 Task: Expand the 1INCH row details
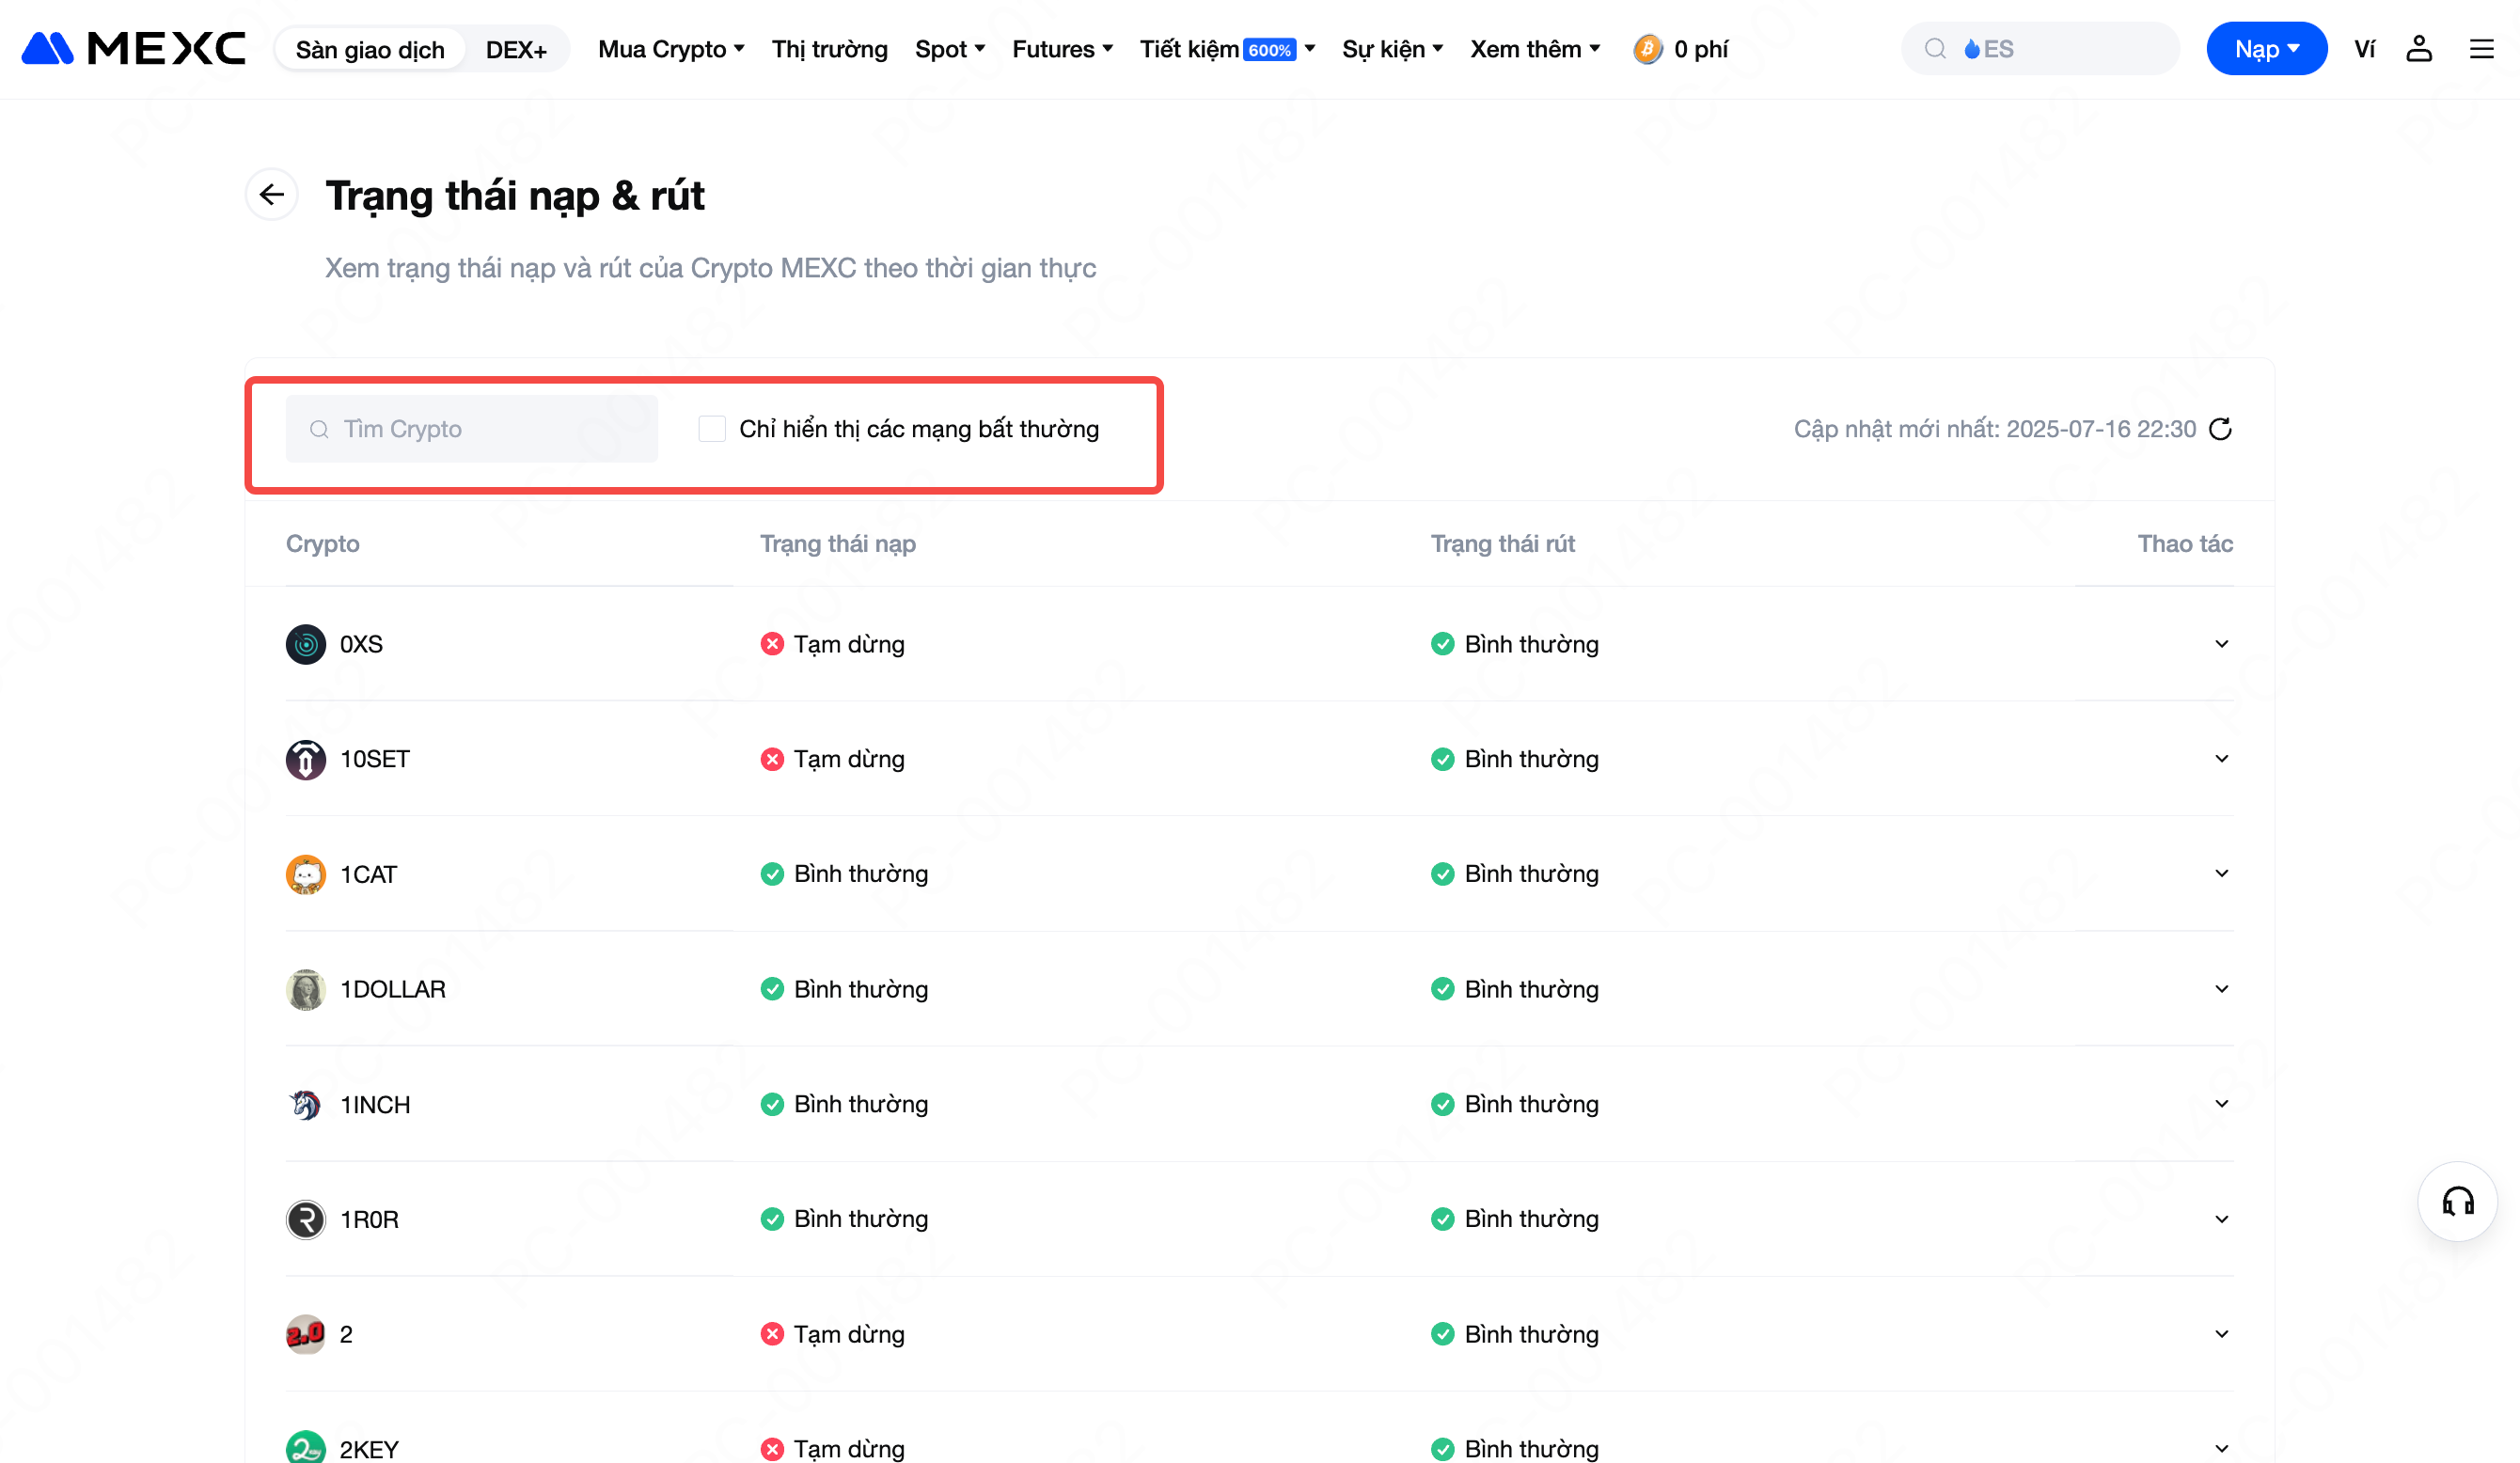point(2221,1104)
